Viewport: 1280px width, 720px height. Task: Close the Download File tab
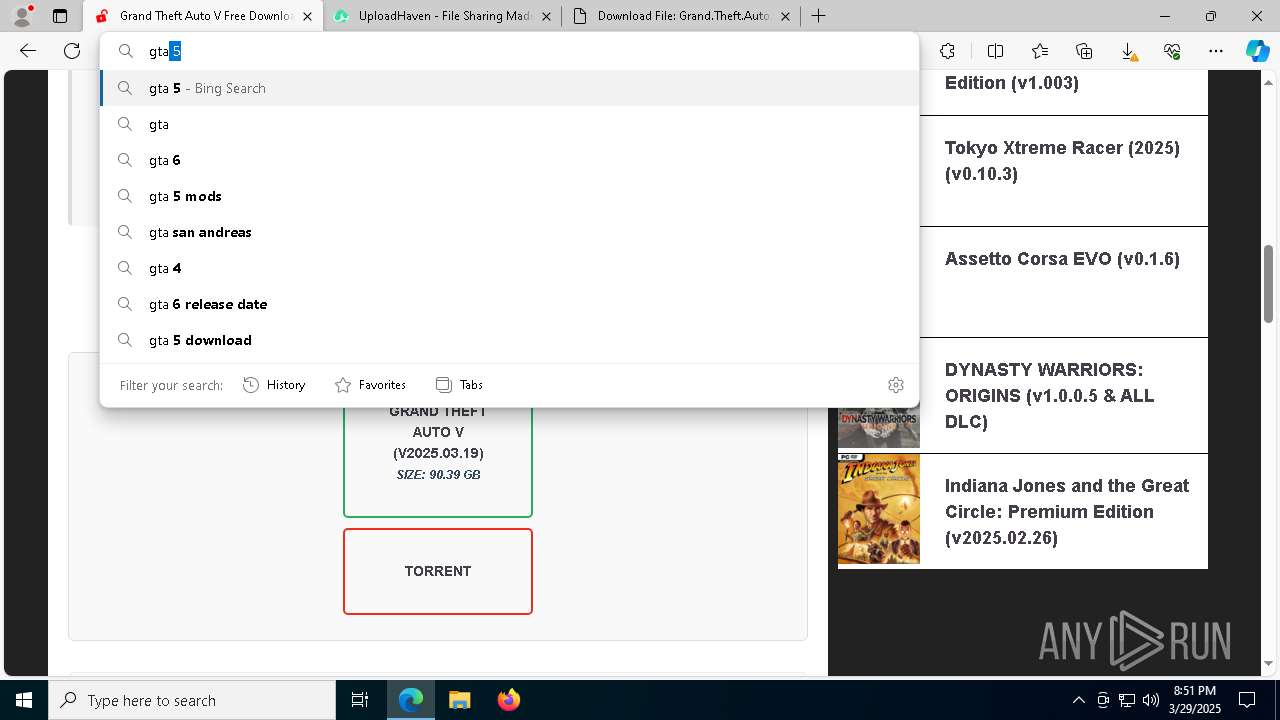click(785, 16)
